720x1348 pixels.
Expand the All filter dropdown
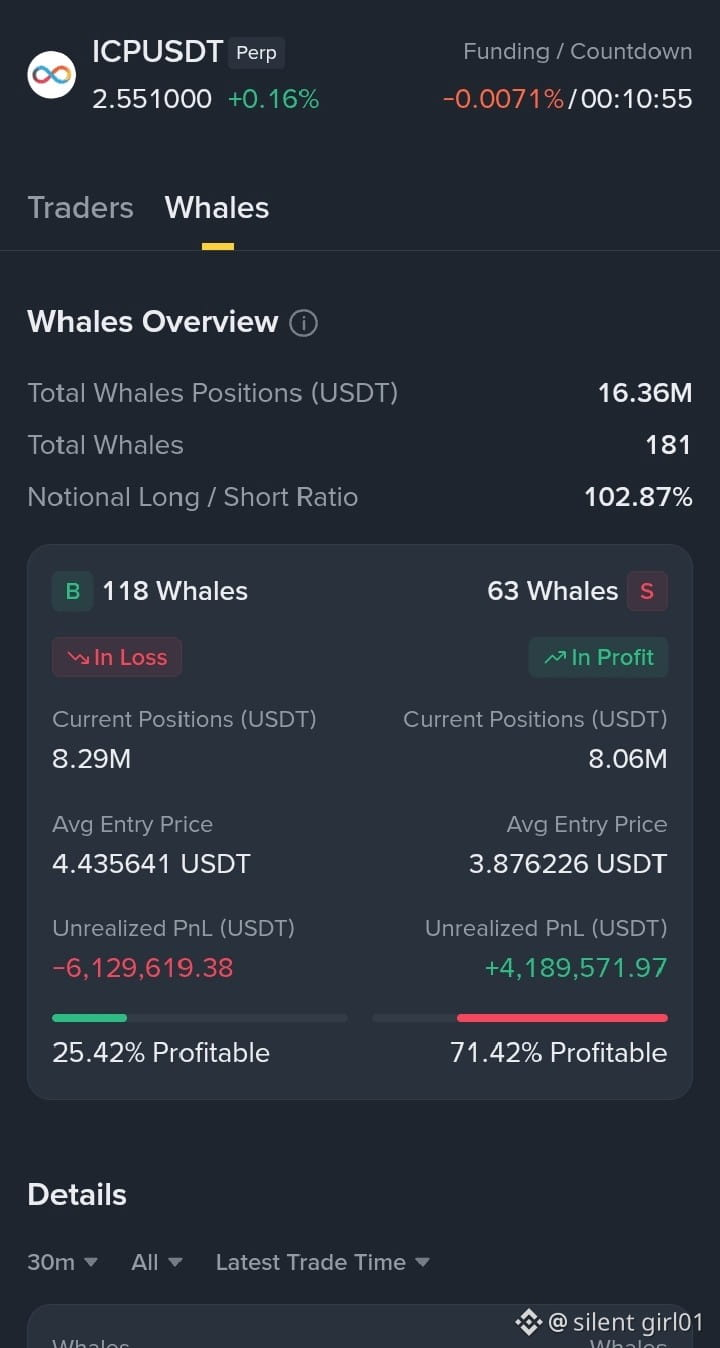click(x=157, y=1262)
